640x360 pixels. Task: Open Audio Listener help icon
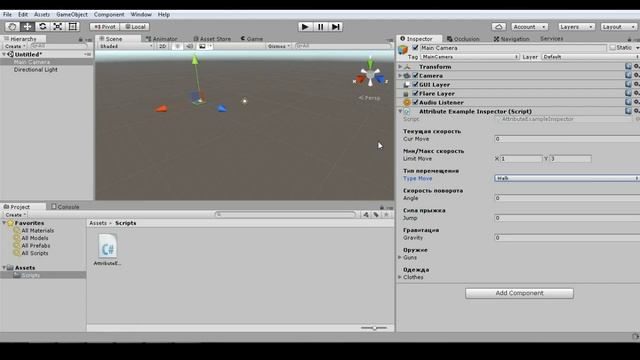point(628,102)
